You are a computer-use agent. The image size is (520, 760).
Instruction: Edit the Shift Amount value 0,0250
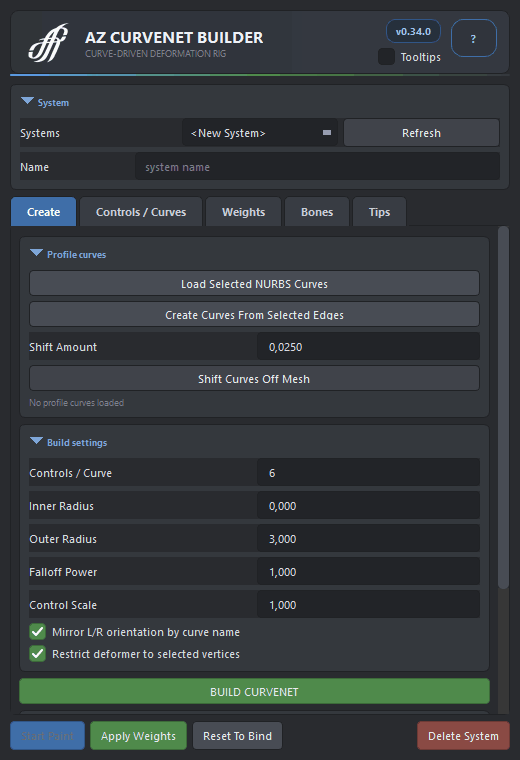368,347
